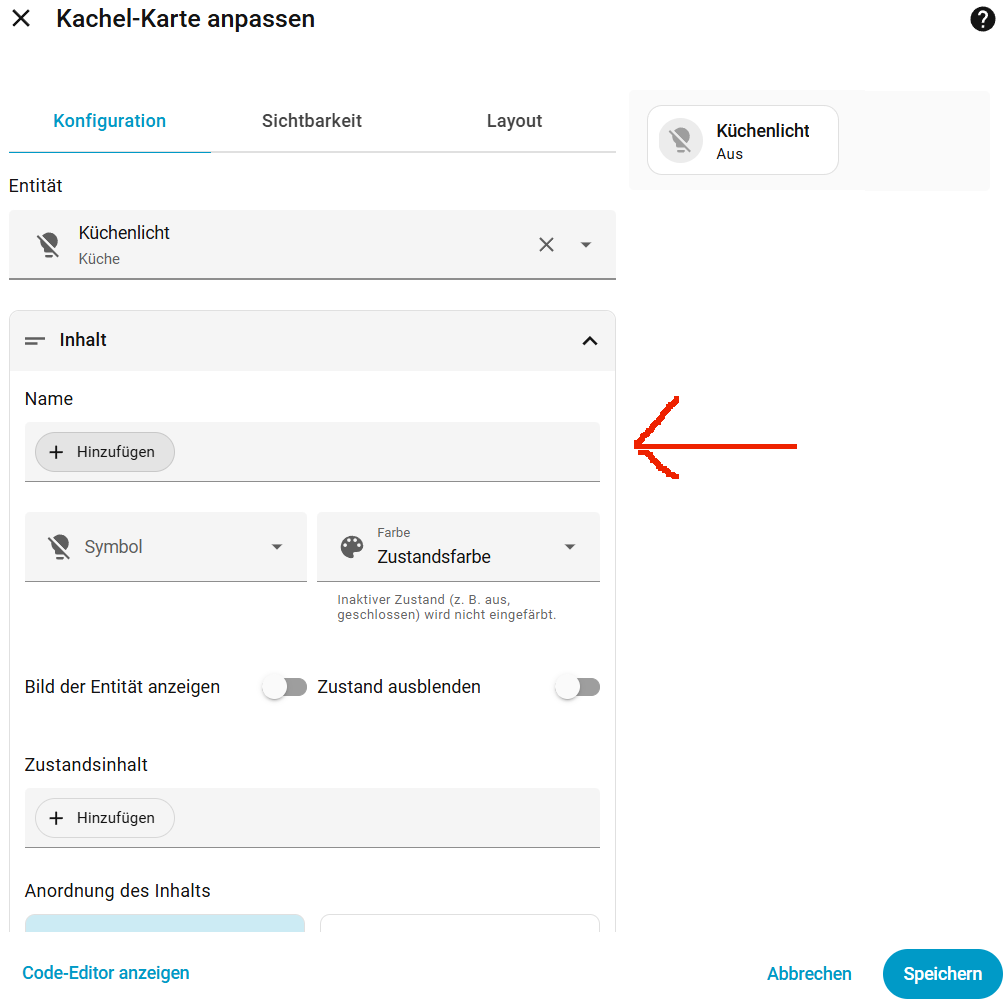Clear the Küchenlicht entity selection
Image resolution: width=1003 pixels, height=1006 pixels.
click(546, 244)
